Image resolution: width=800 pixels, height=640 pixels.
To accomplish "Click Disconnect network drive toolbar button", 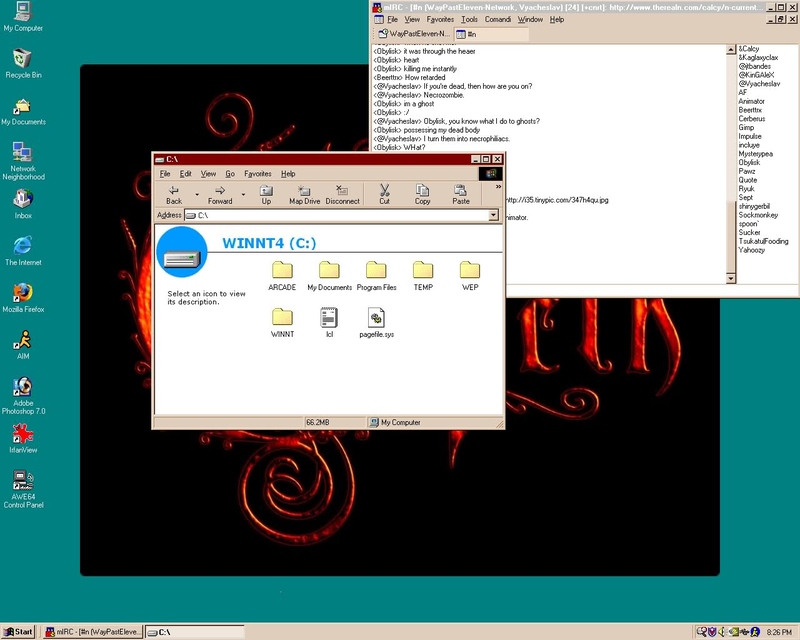I will tap(342, 195).
